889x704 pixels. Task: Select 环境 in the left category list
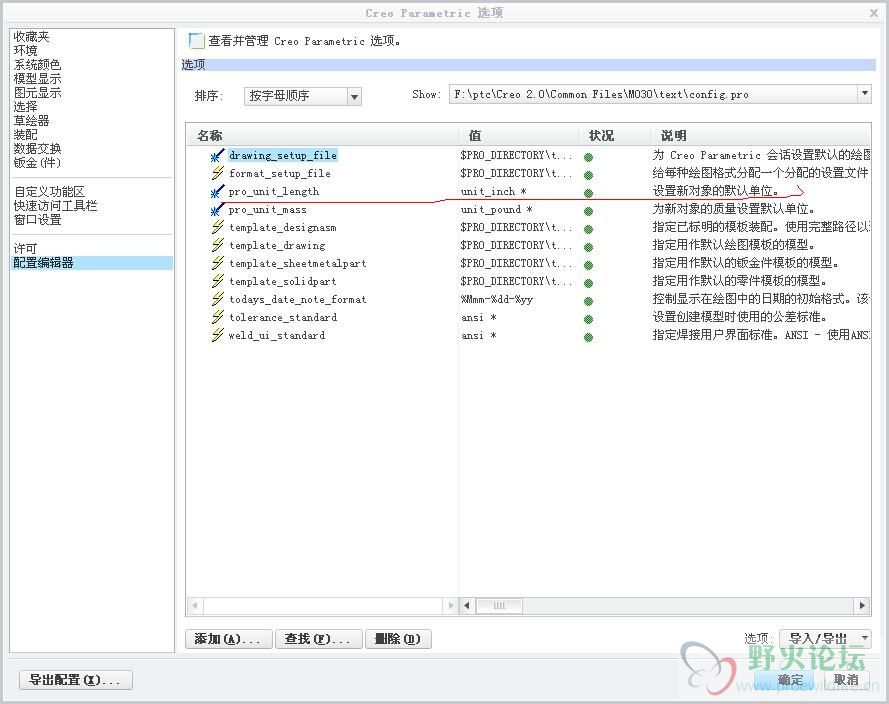pos(26,50)
